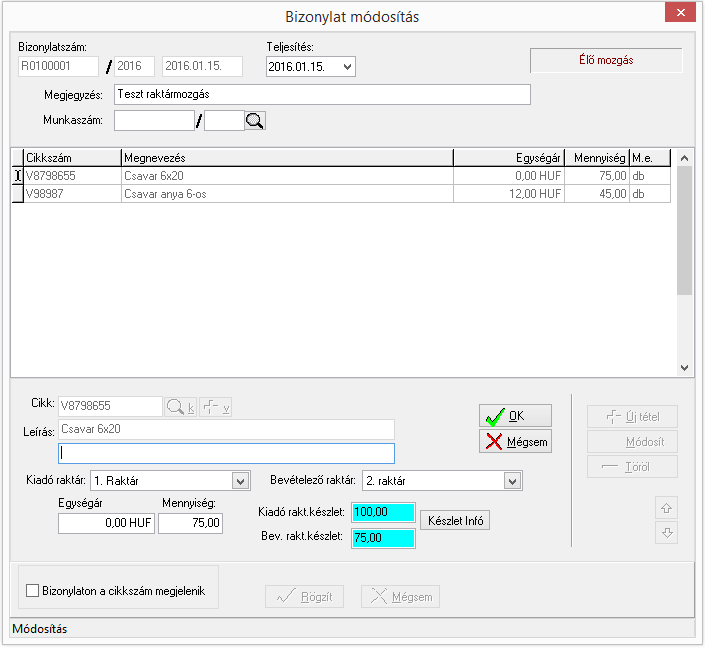Click the Cikkszám column header
This screenshot has width=705, height=649.
(72, 158)
